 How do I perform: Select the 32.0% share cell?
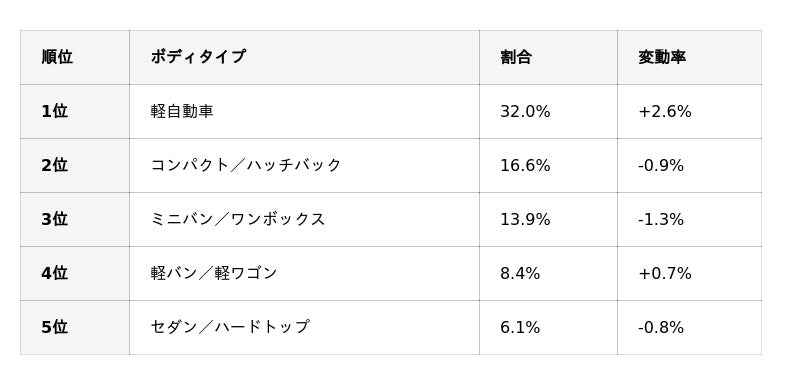(548, 111)
